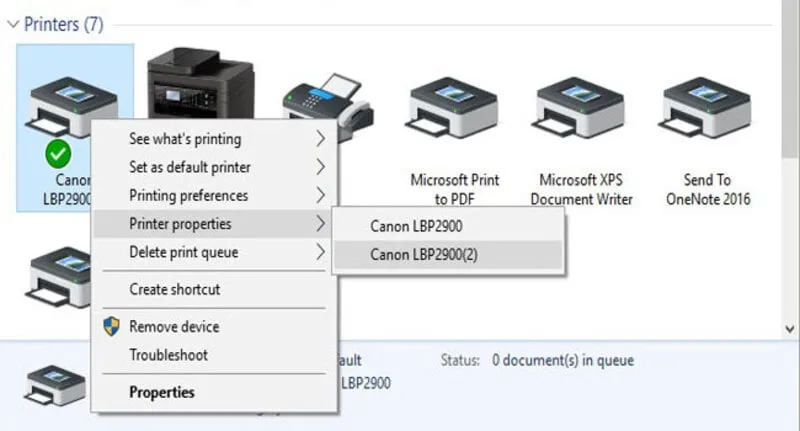Expand the Set as default printer arrow
Viewport: 800px width, 431px height.
pyautogui.click(x=320, y=167)
